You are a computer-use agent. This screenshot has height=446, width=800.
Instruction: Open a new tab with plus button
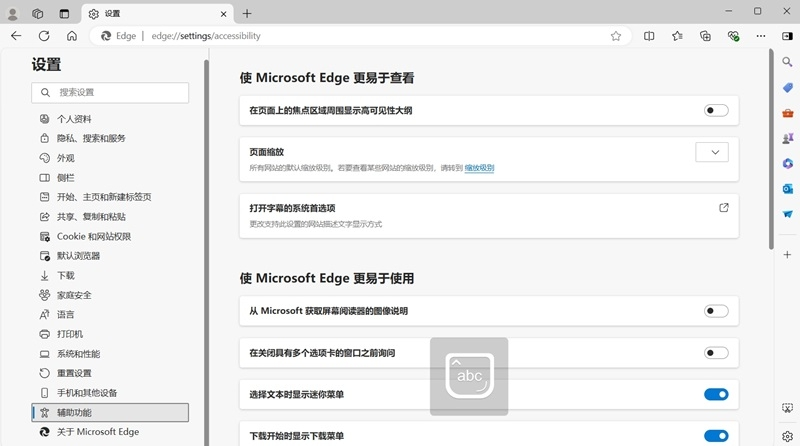(x=247, y=14)
